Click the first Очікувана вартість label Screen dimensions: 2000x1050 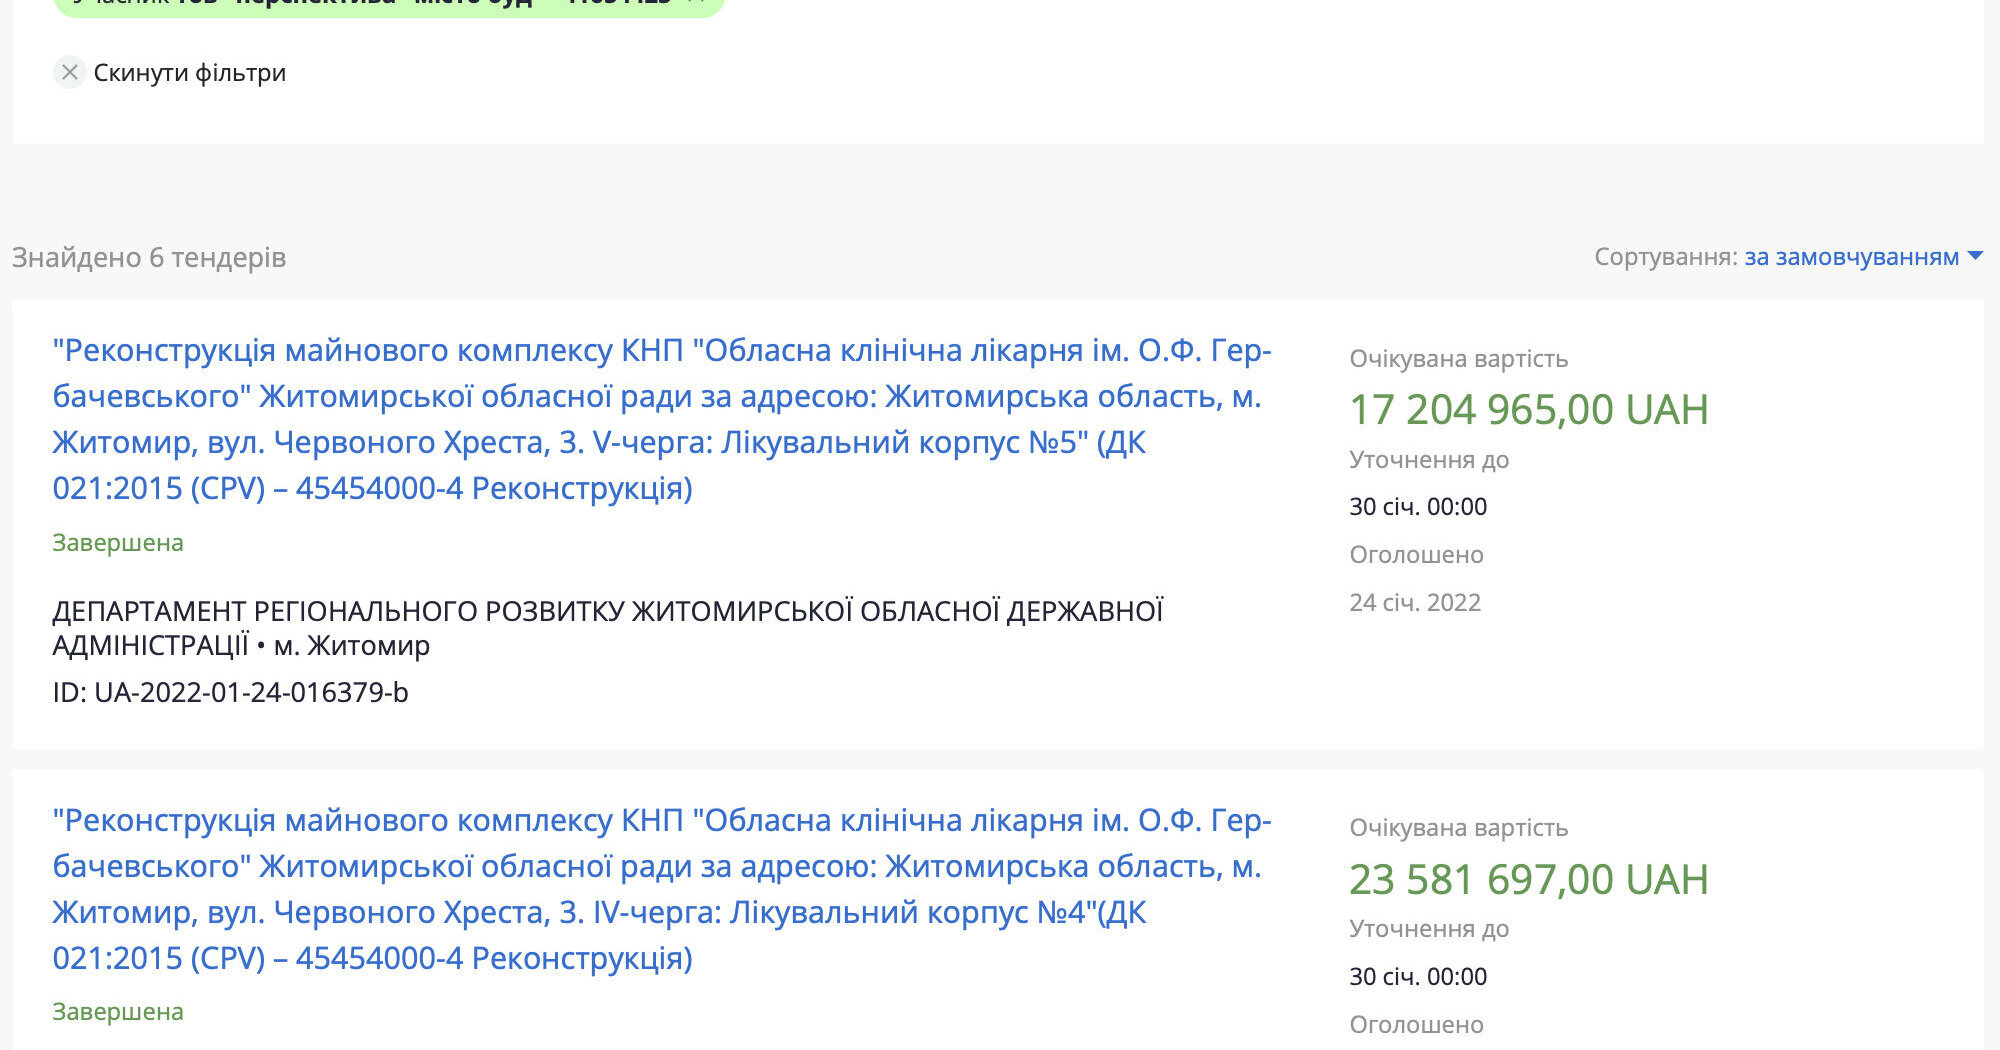coord(1459,358)
